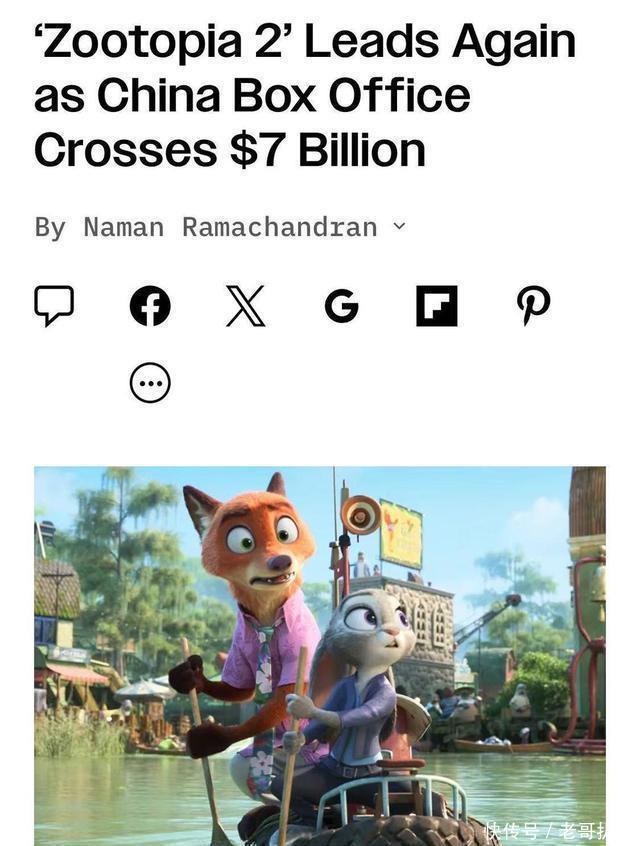This screenshot has height=846, width=640.
Task: Open the comments speech bubble icon
Action: (54, 305)
